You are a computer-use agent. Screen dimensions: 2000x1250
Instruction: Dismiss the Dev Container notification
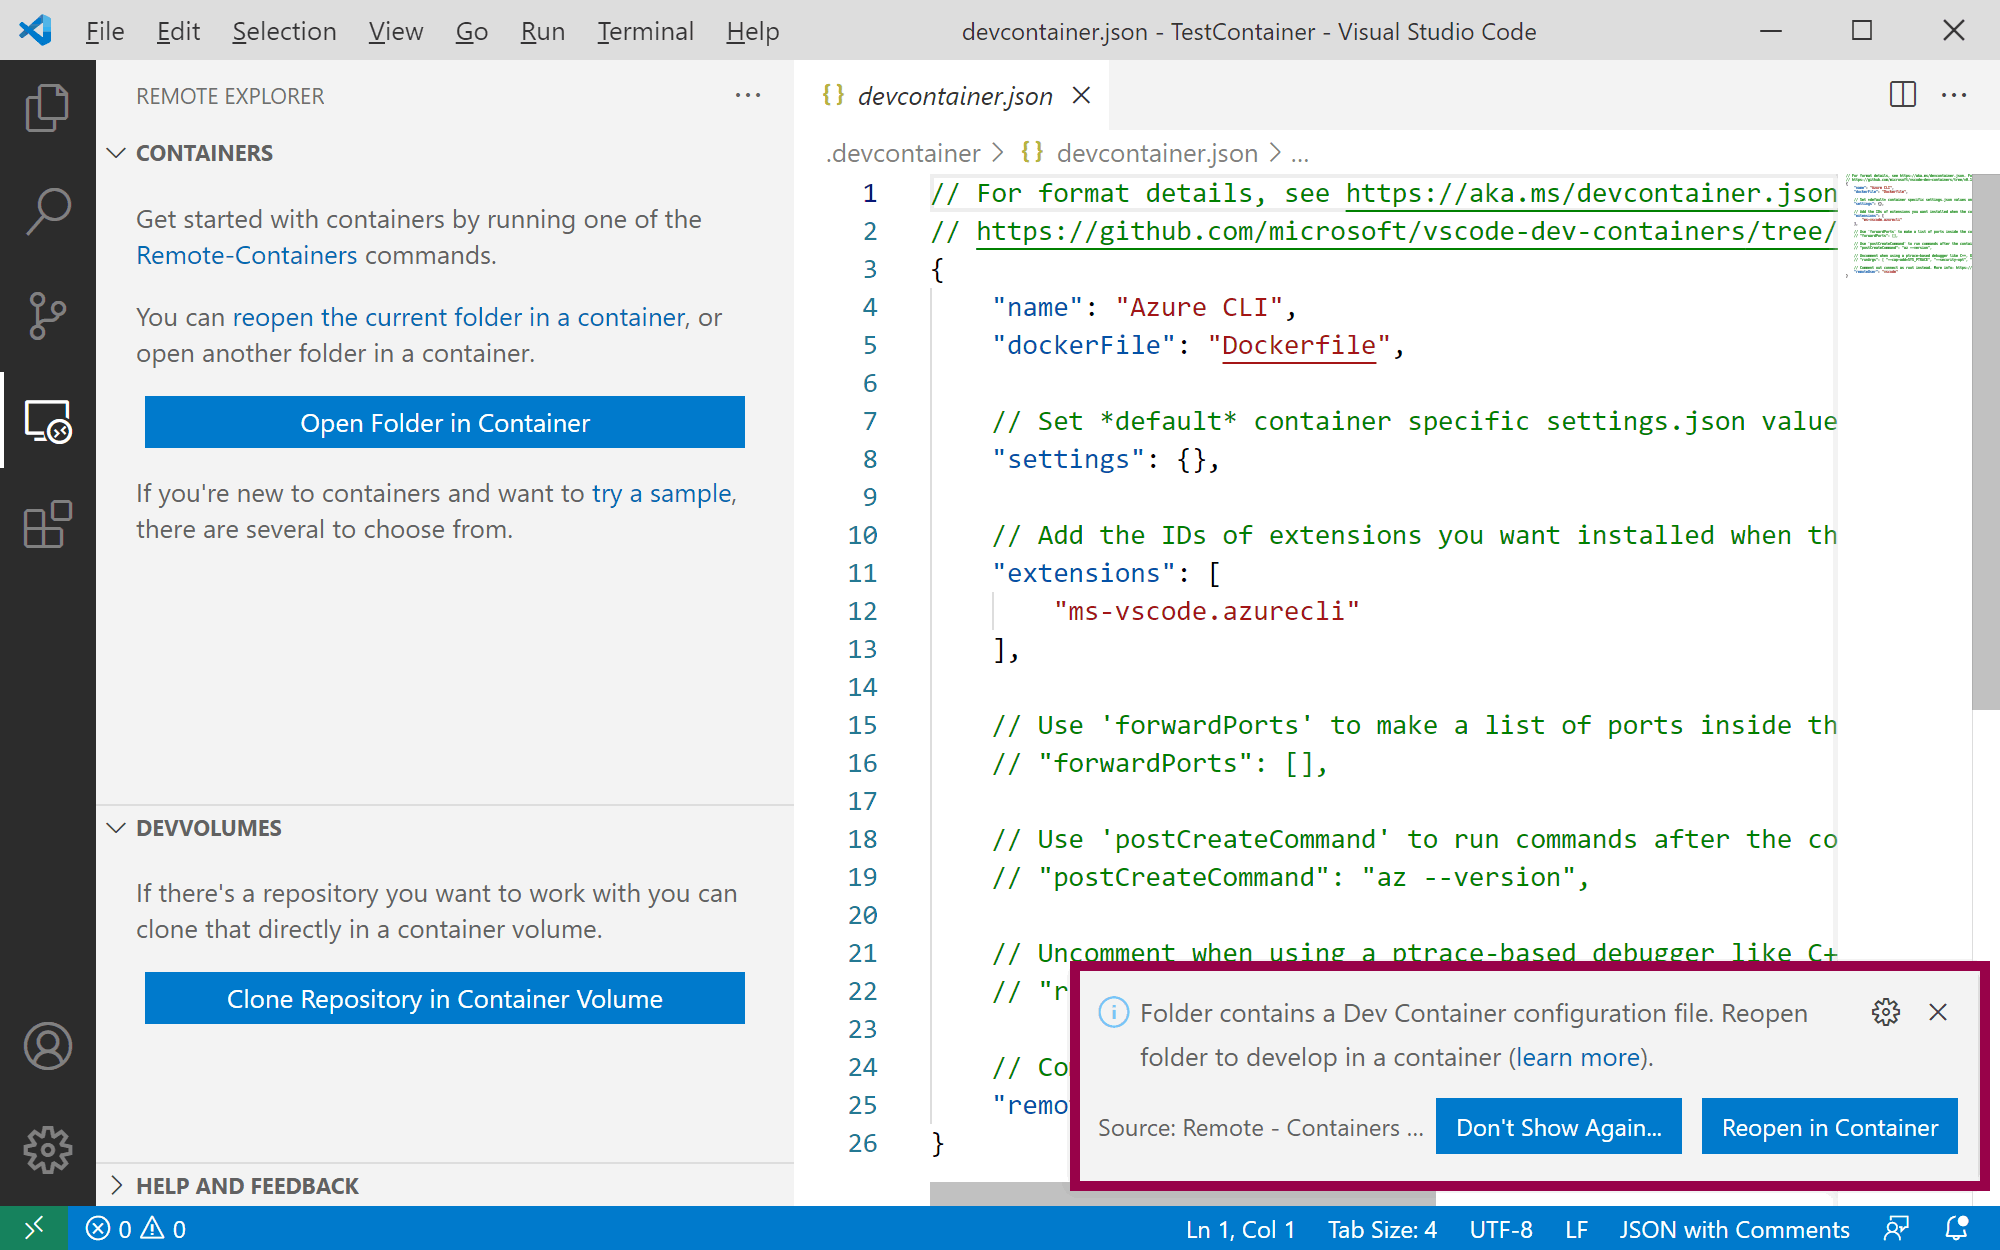tap(1938, 1012)
